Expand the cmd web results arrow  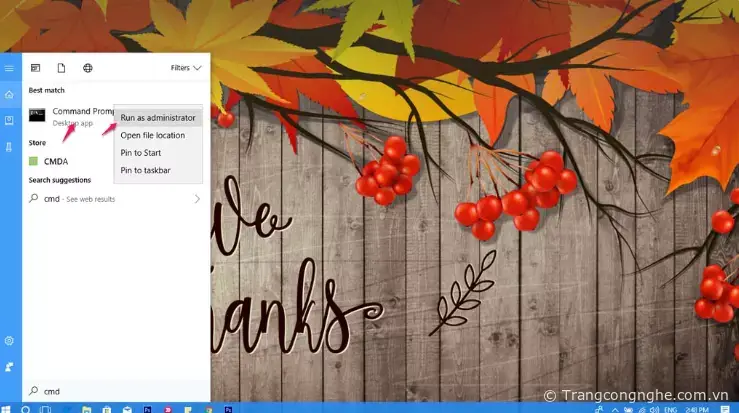coord(197,199)
